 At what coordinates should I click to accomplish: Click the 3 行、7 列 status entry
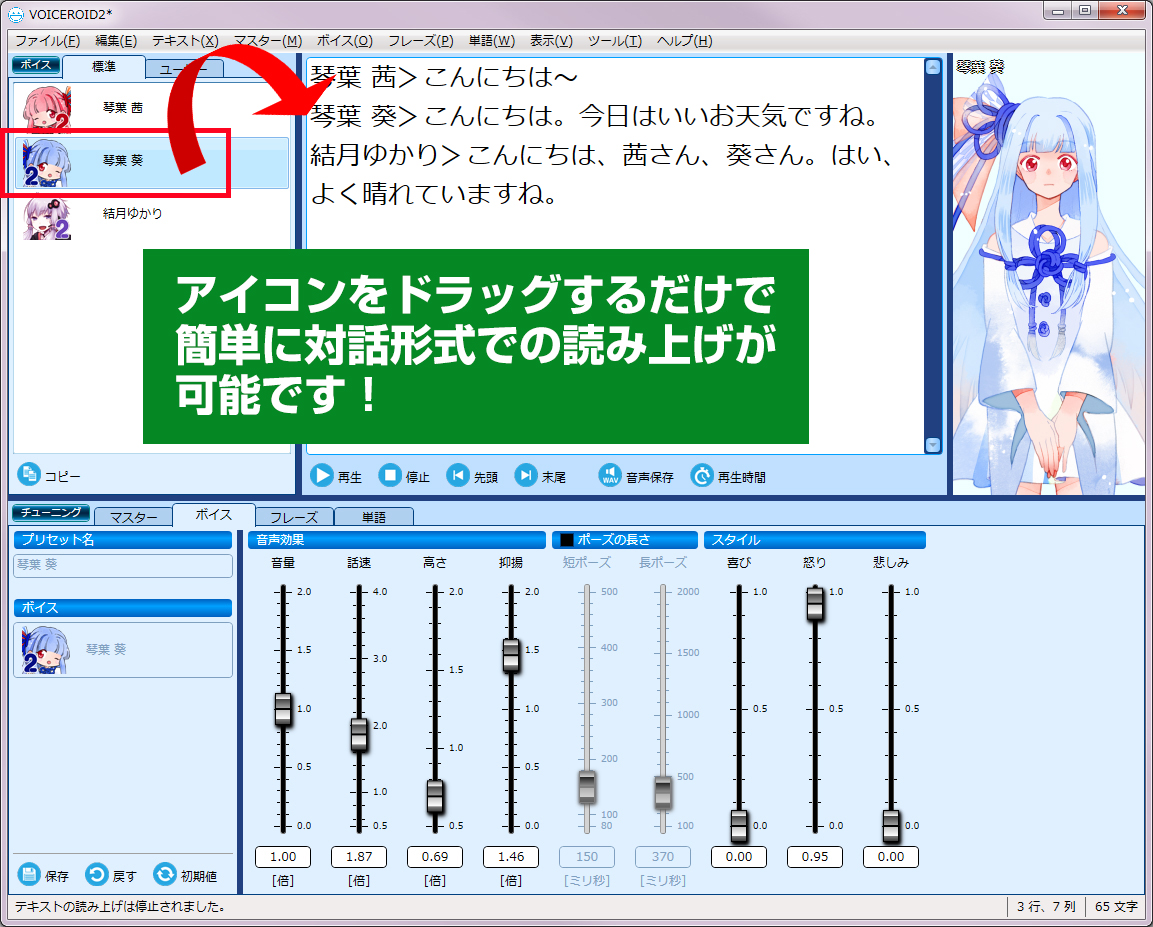[x=1046, y=906]
